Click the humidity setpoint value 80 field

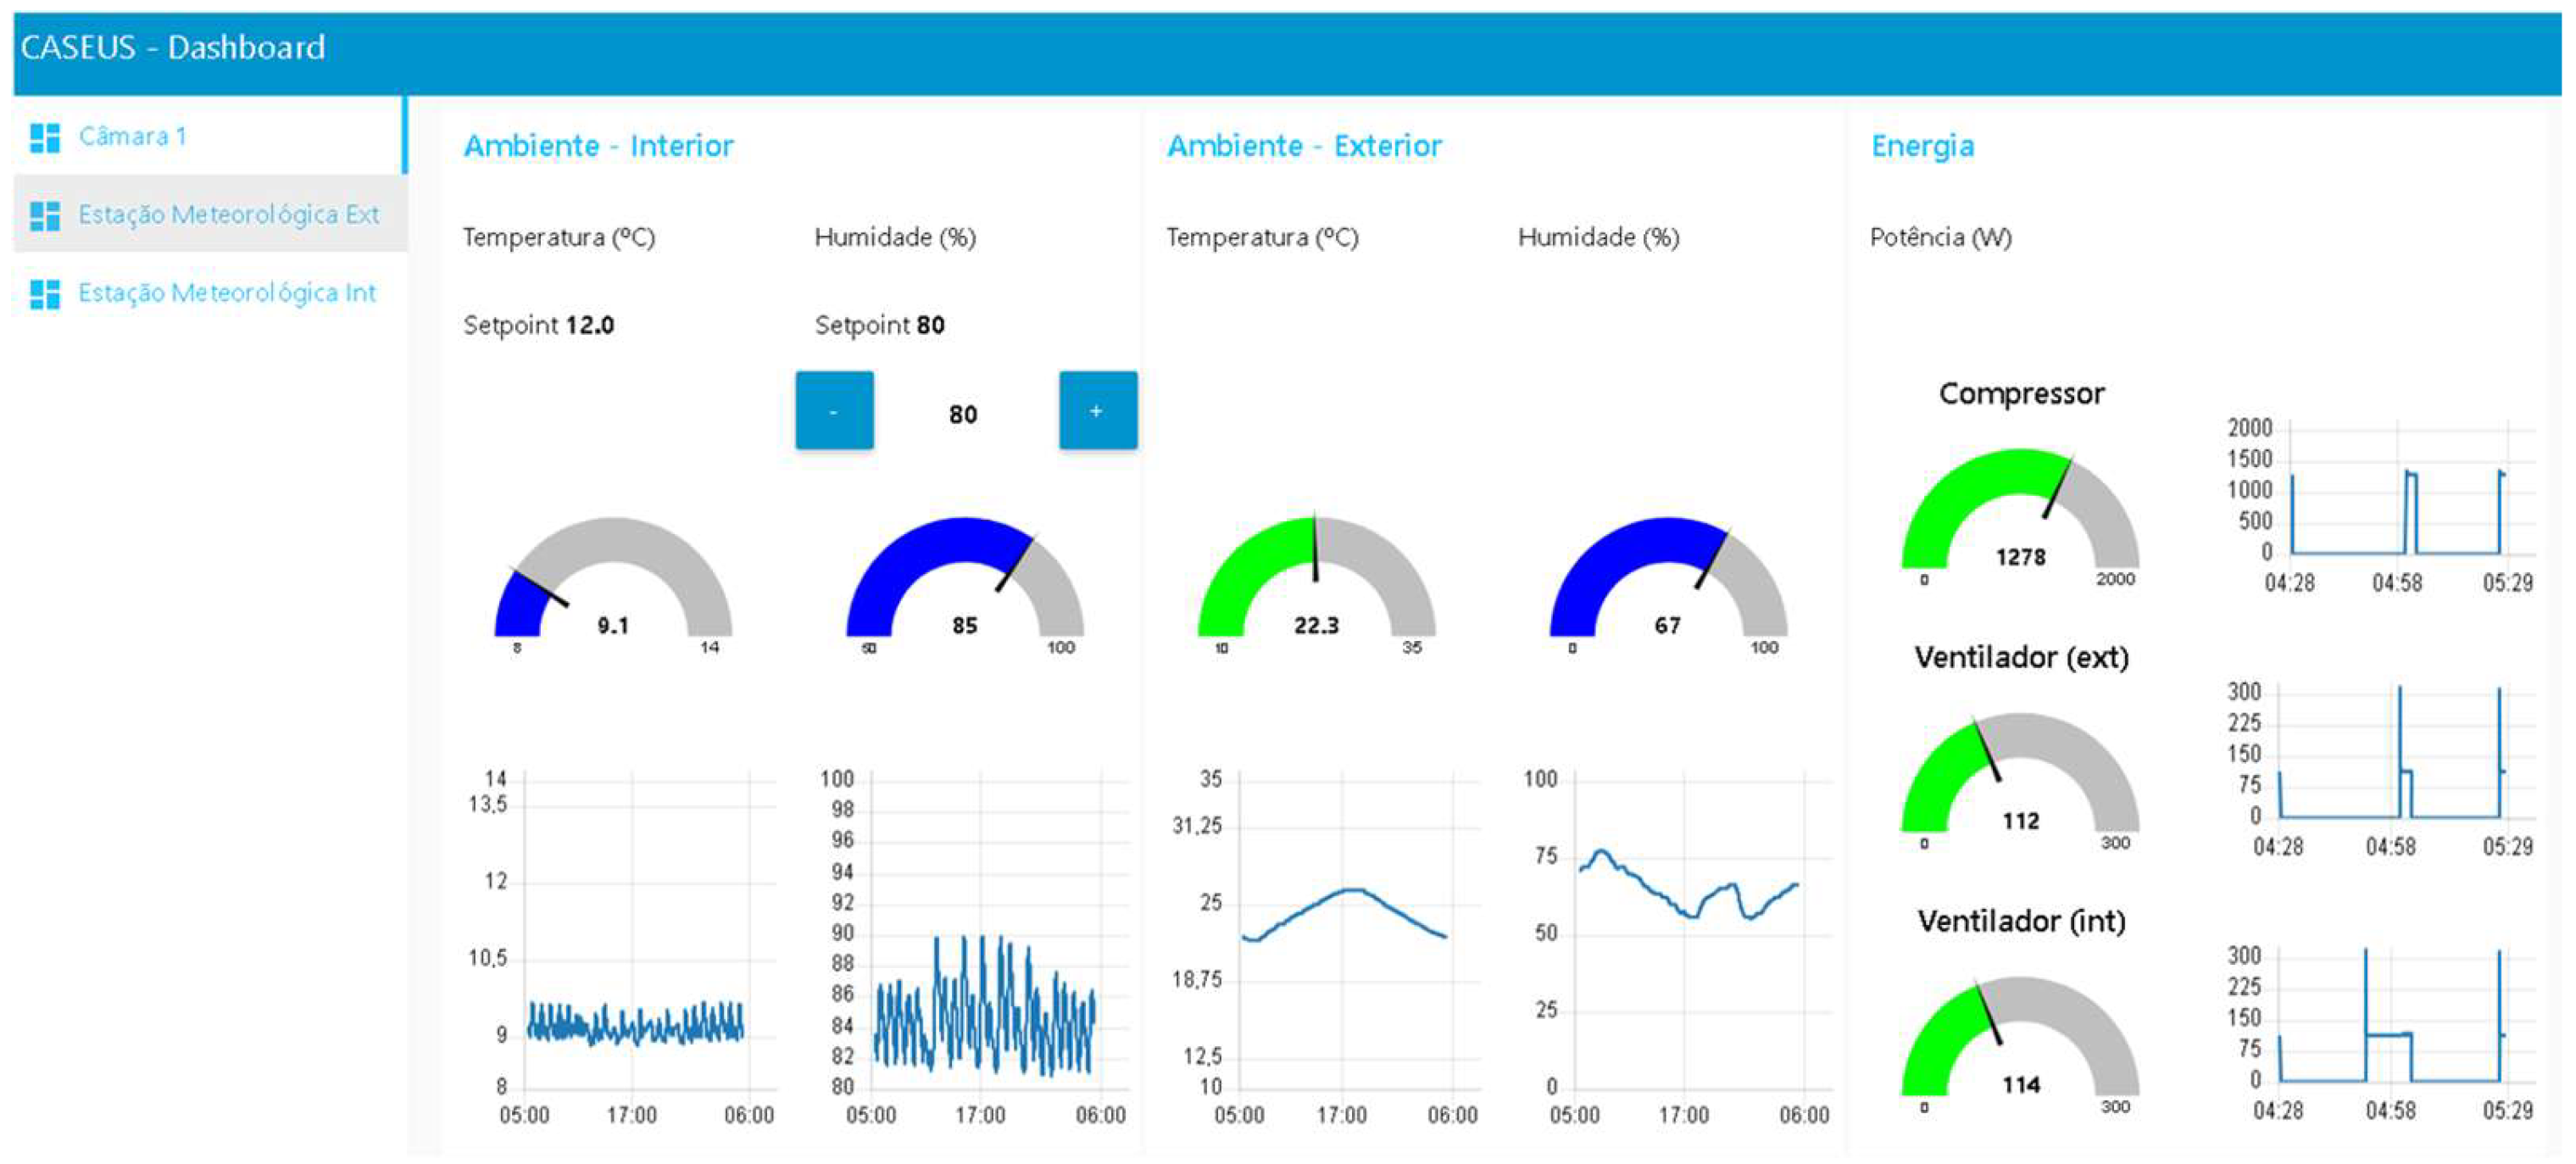963,414
